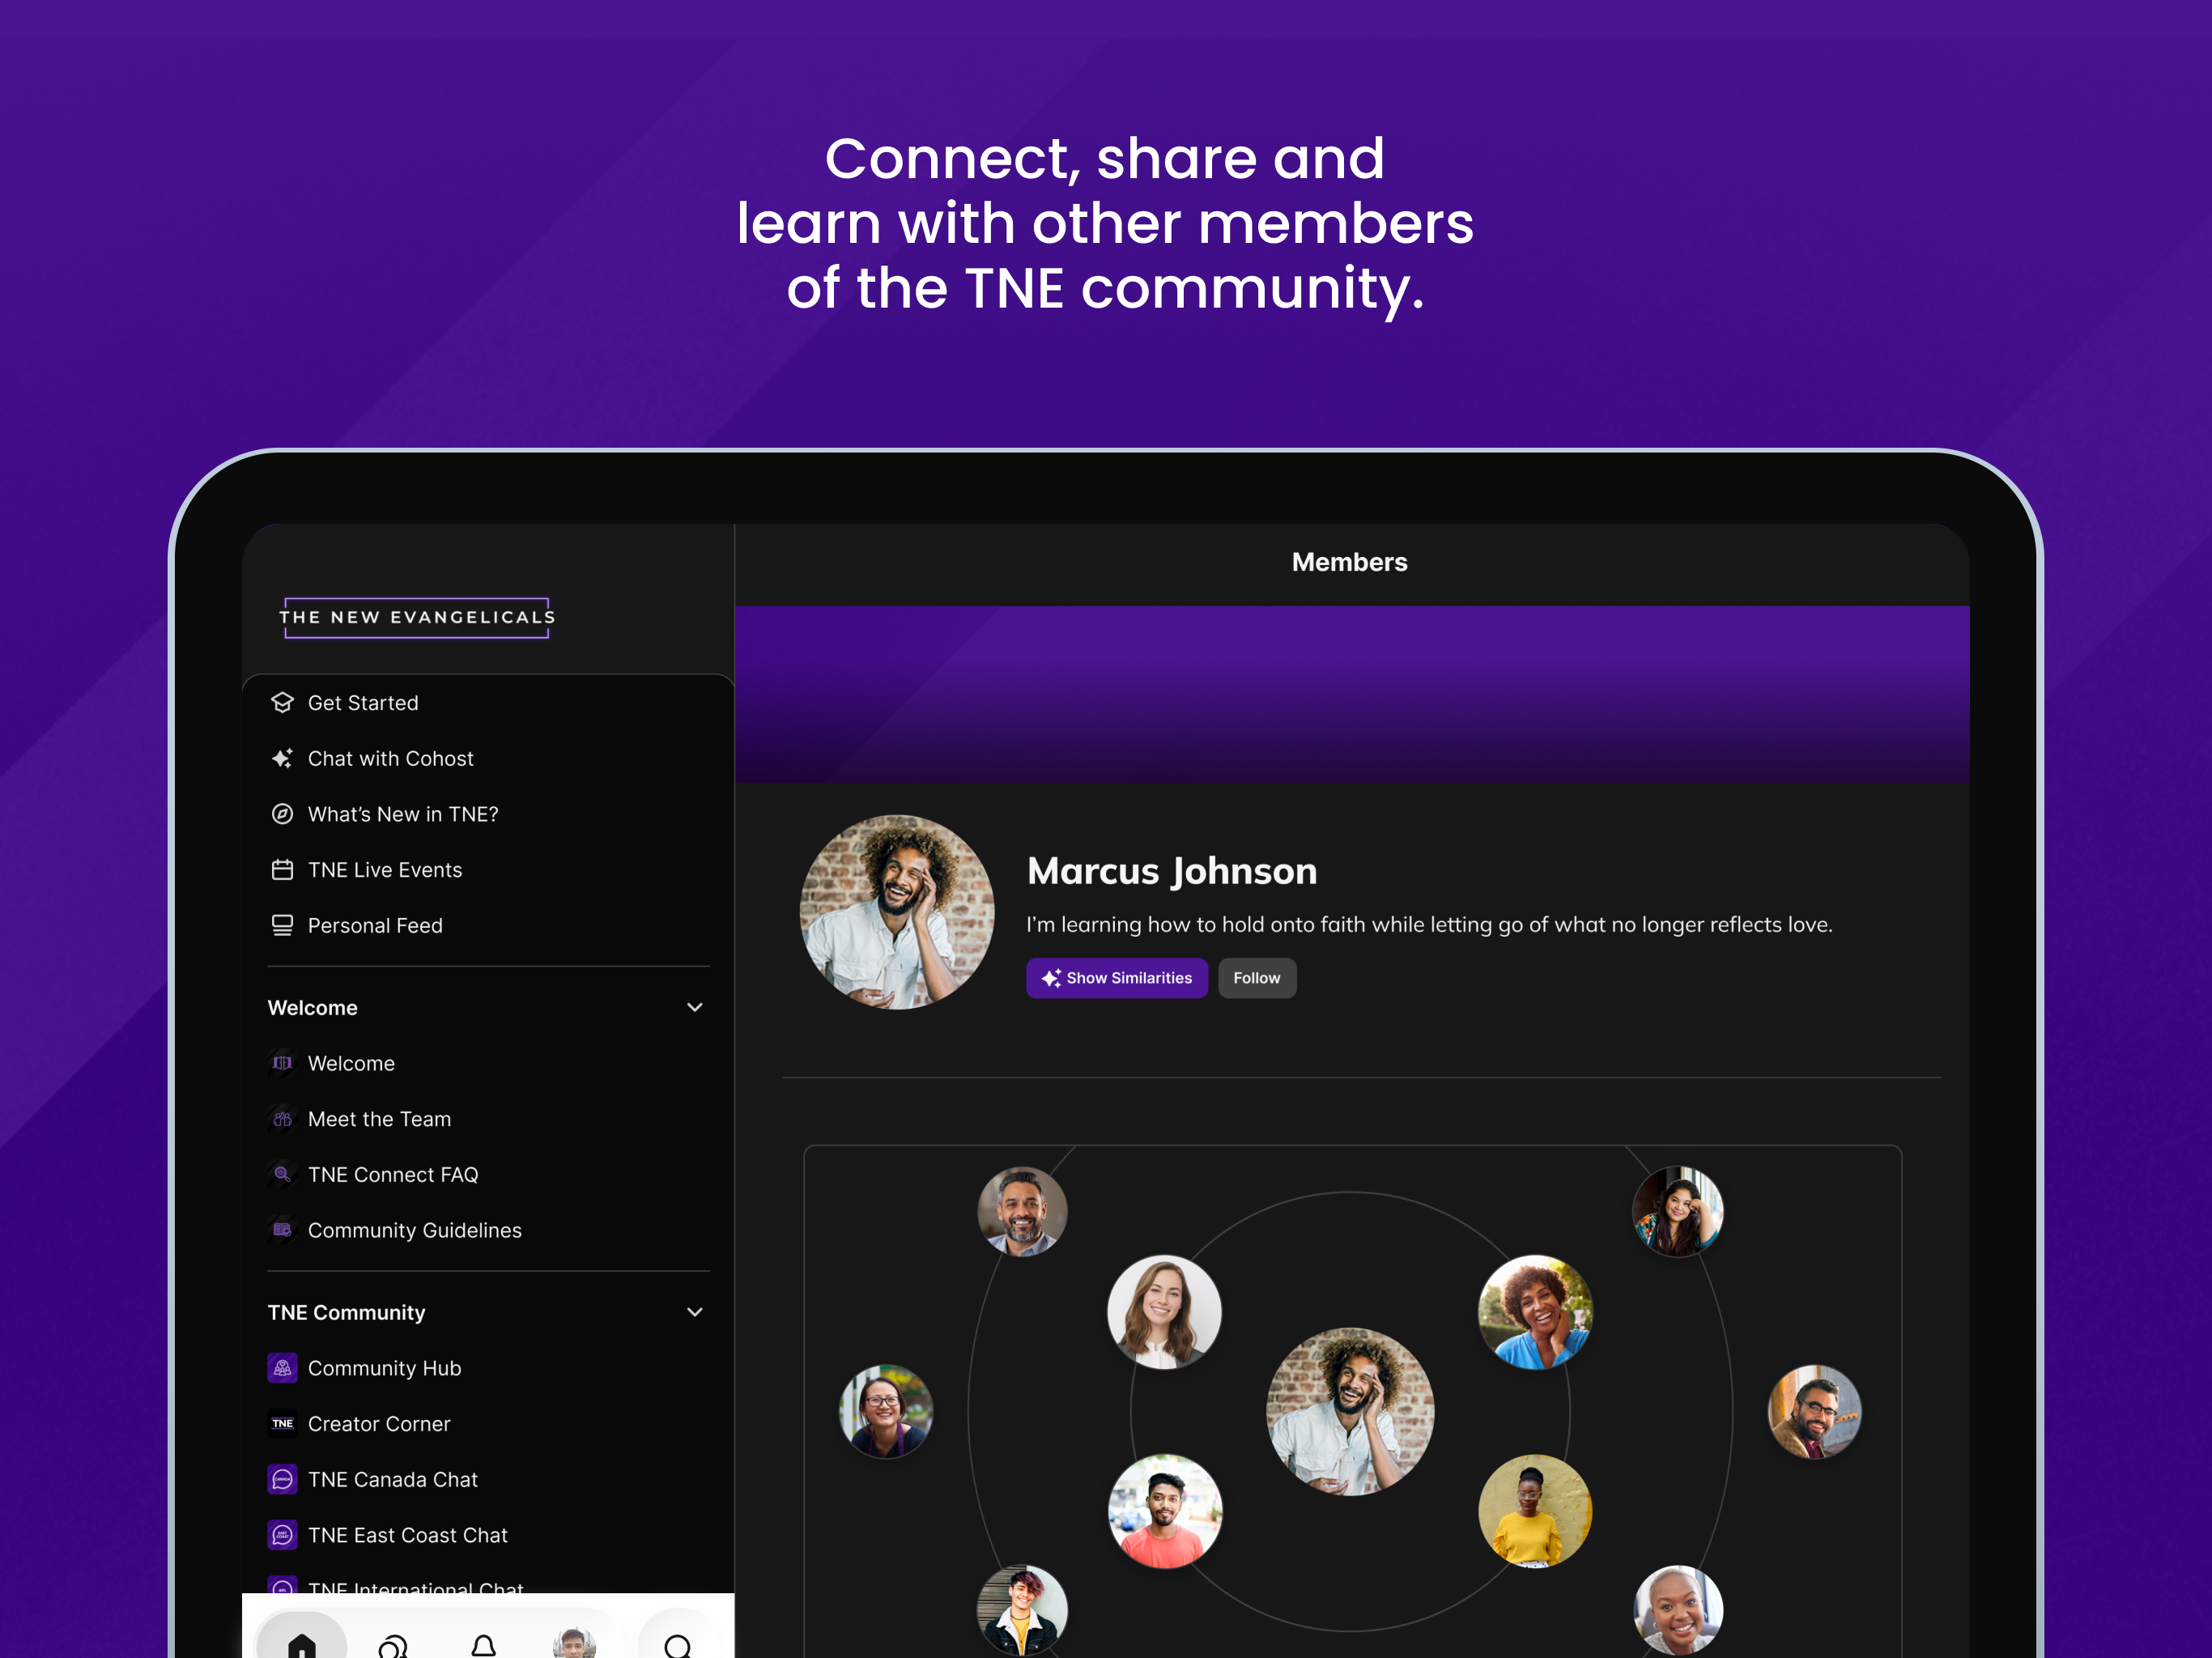Tap the chat bubbles icon in bottom bar
Viewport: 2212px width, 1658px height.
(x=393, y=1646)
